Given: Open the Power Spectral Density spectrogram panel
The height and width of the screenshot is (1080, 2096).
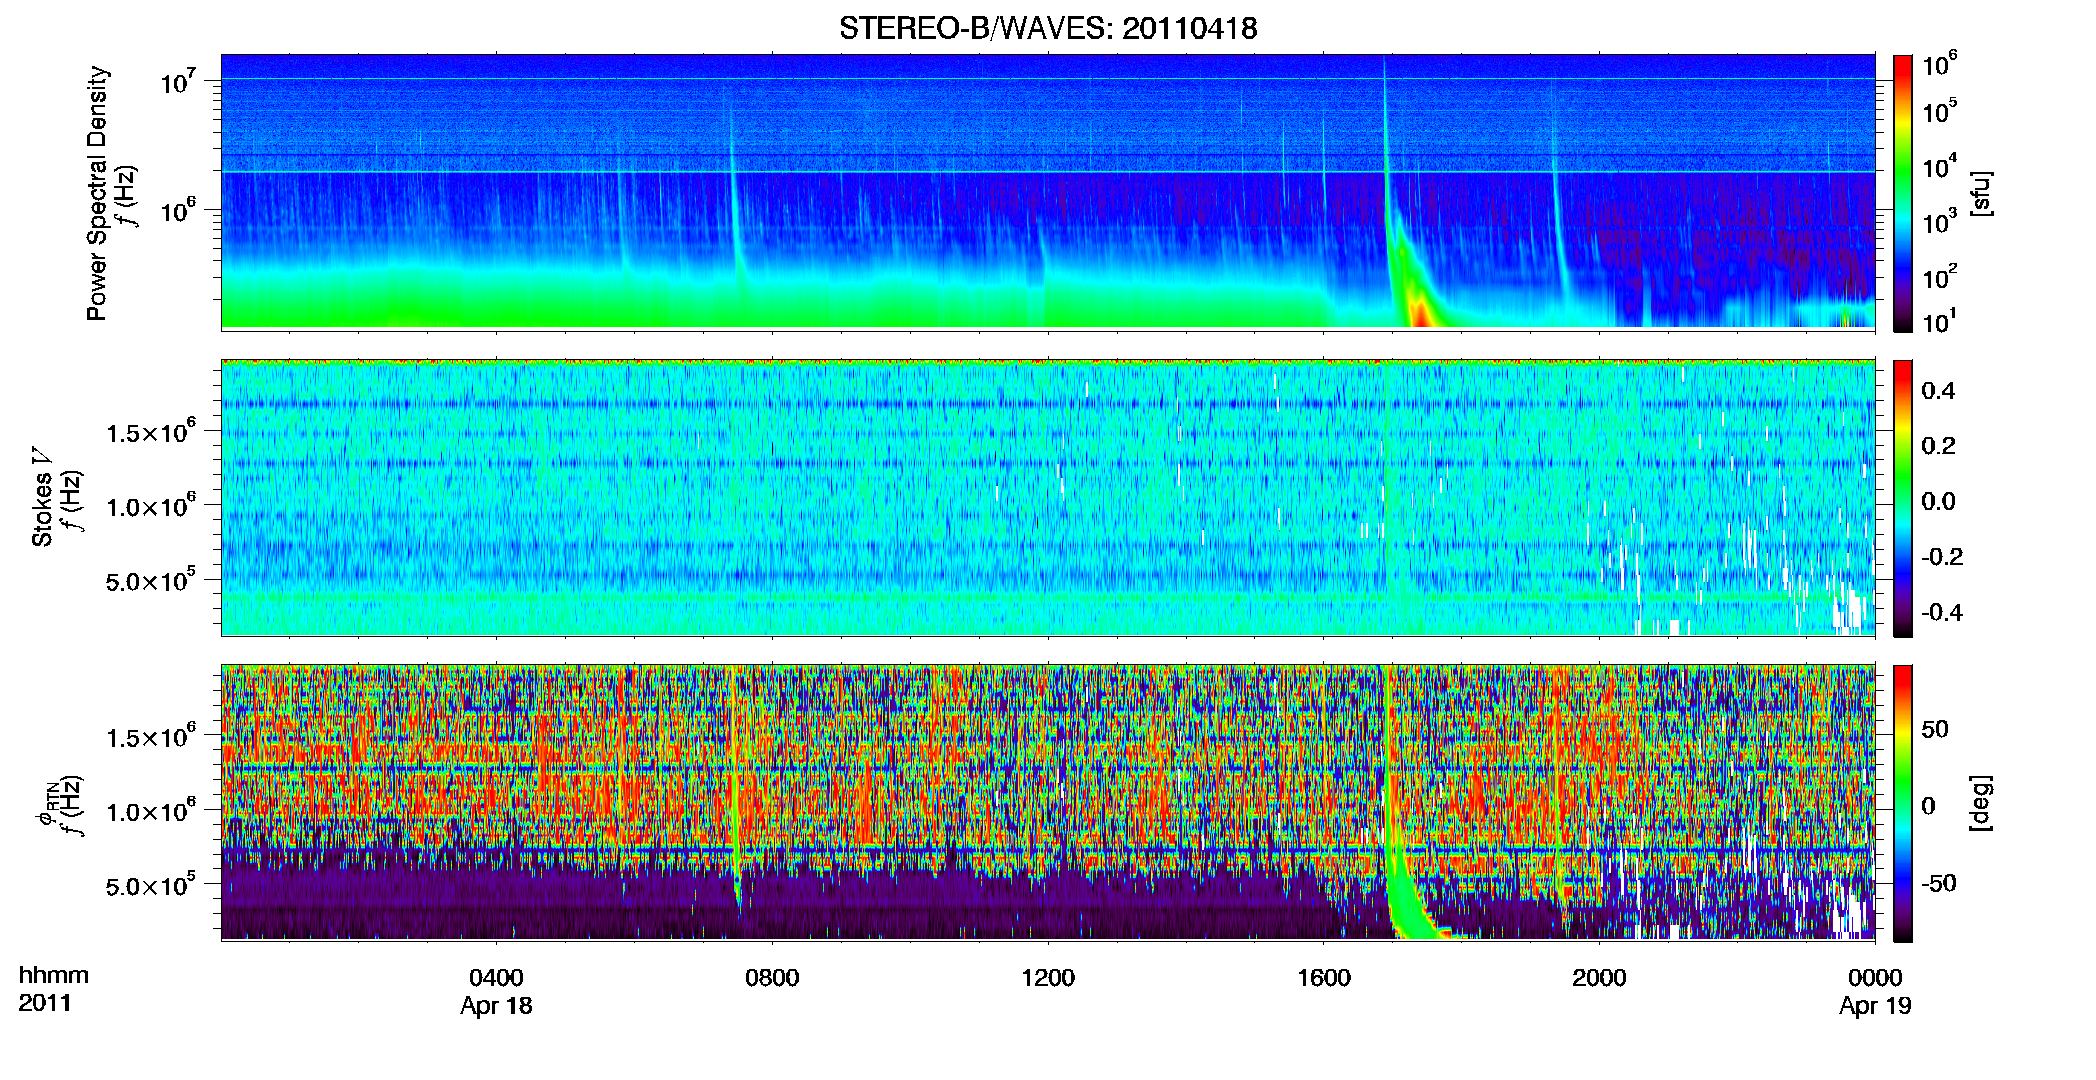Looking at the screenshot, I should tap(1048, 192).
